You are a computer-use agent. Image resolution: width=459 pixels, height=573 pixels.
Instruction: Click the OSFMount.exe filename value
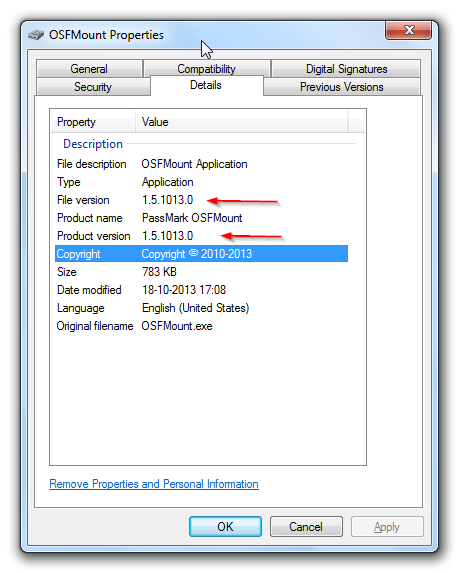(x=177, y=326)
